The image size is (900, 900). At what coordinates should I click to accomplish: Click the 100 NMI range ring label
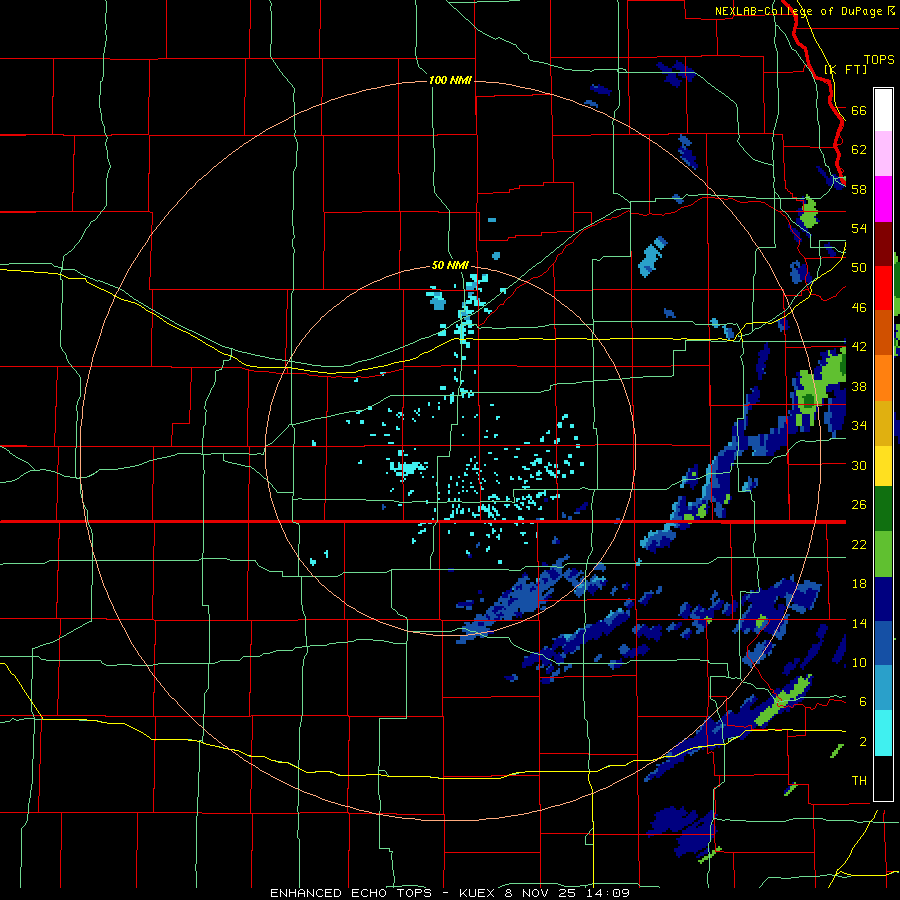coord(450,80)
